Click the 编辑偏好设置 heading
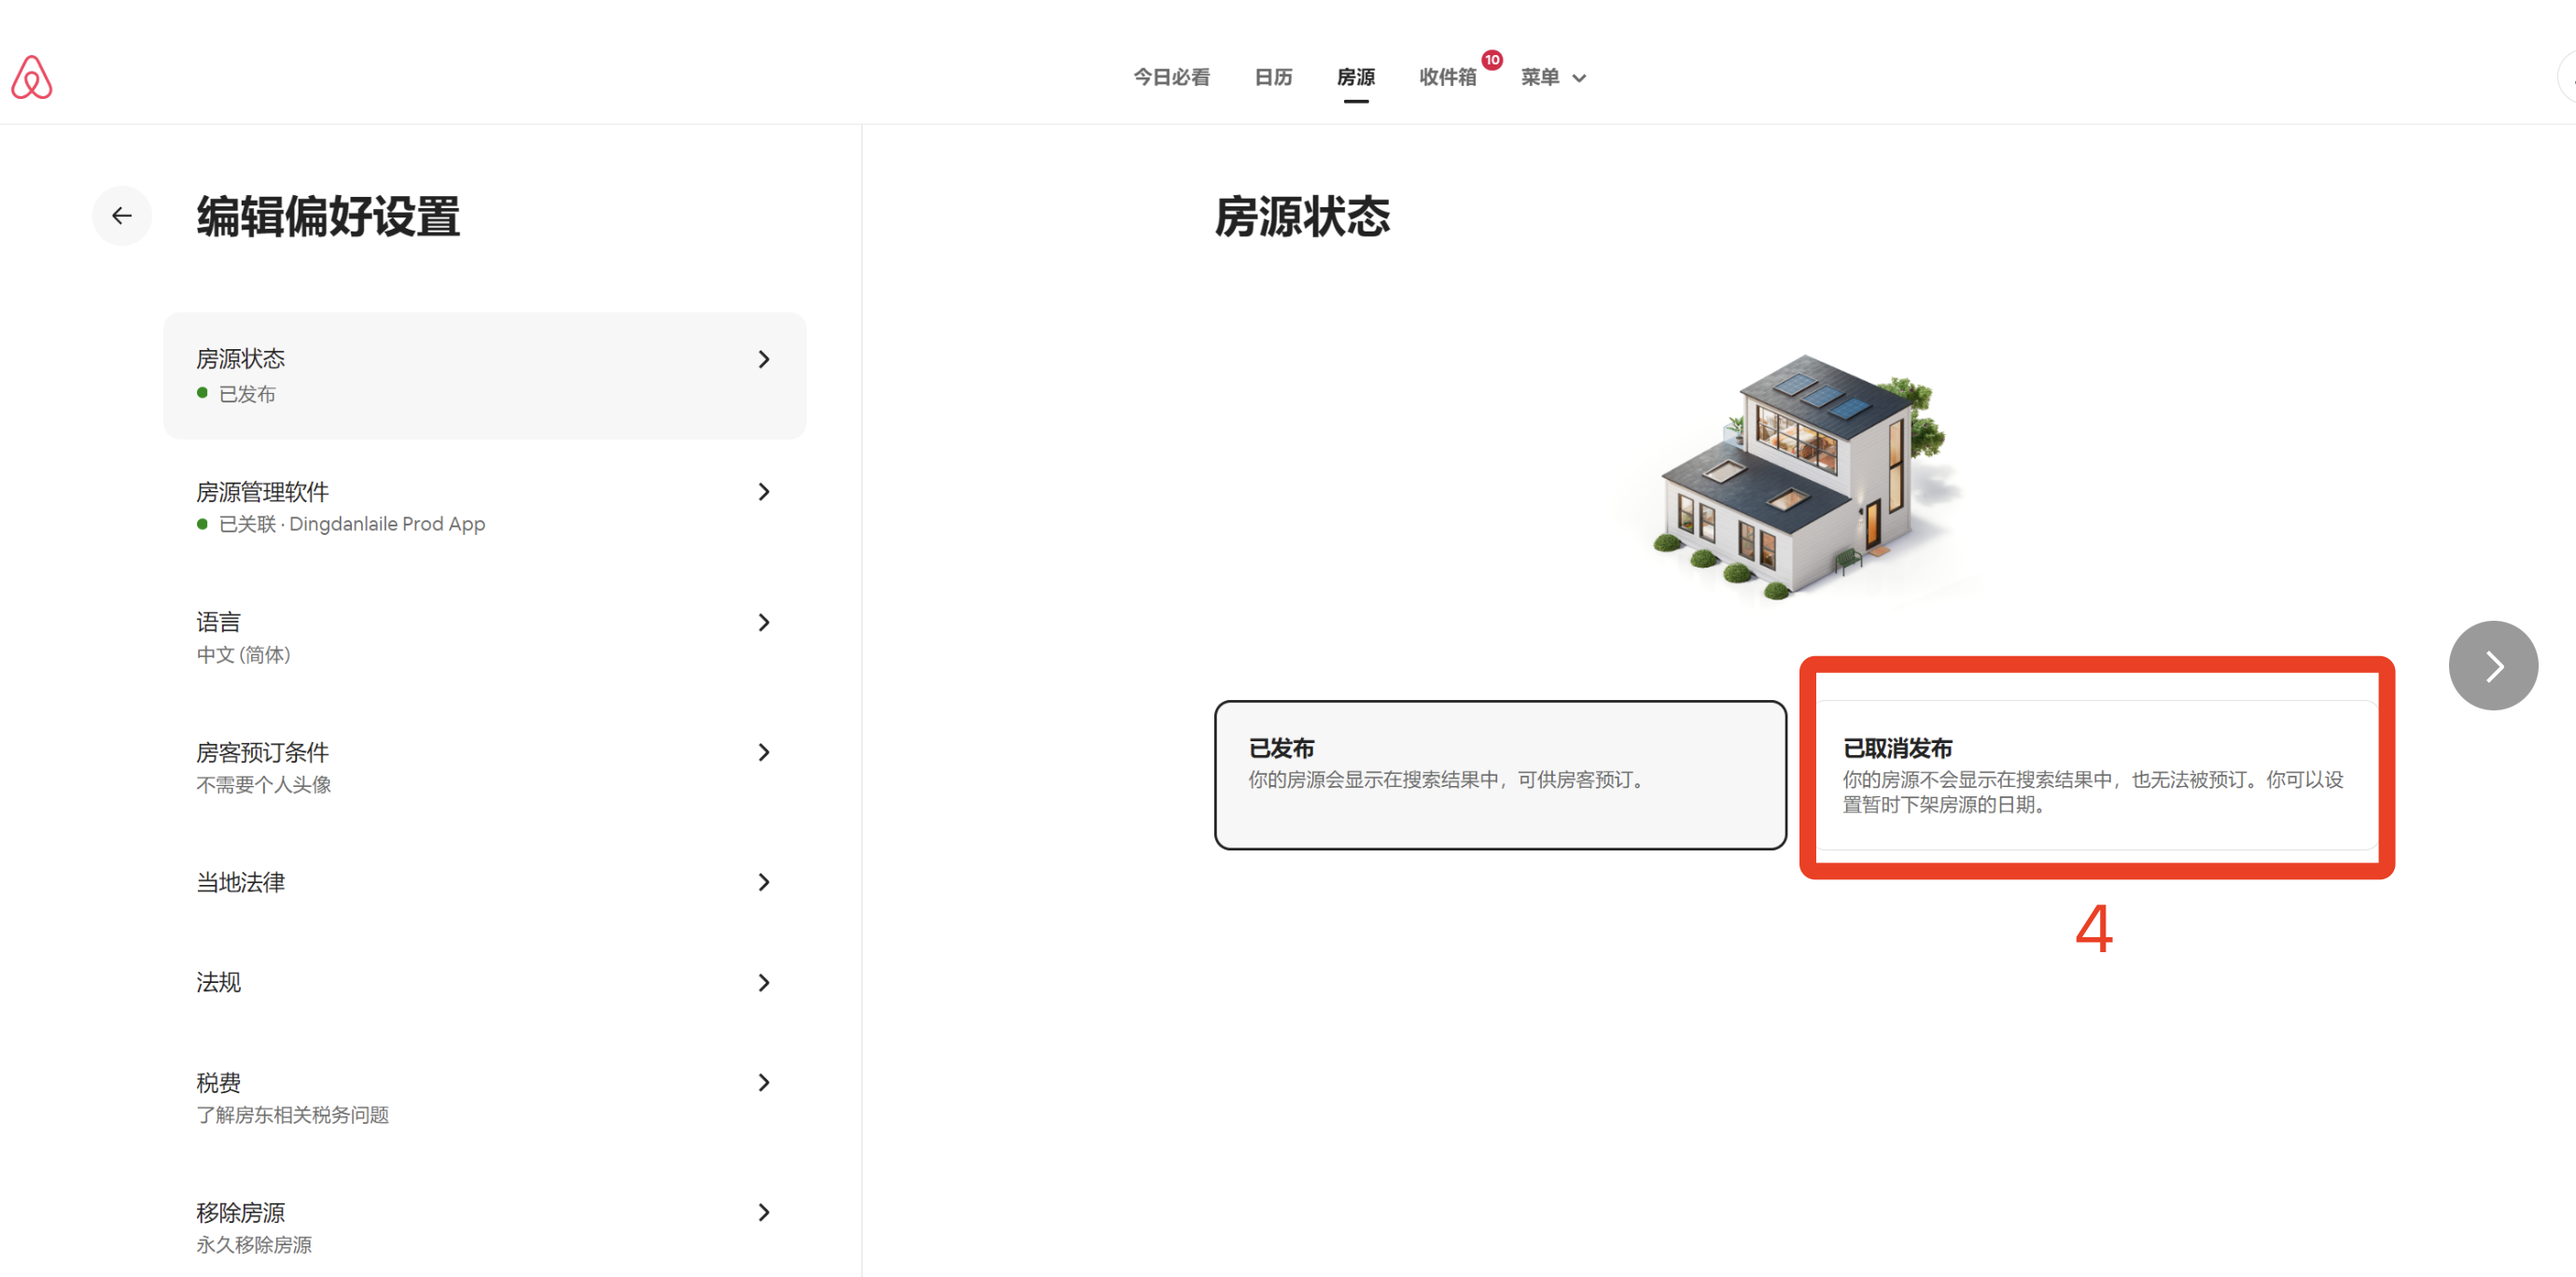Screen dimensions: 2576x1277 click(328, 216)
